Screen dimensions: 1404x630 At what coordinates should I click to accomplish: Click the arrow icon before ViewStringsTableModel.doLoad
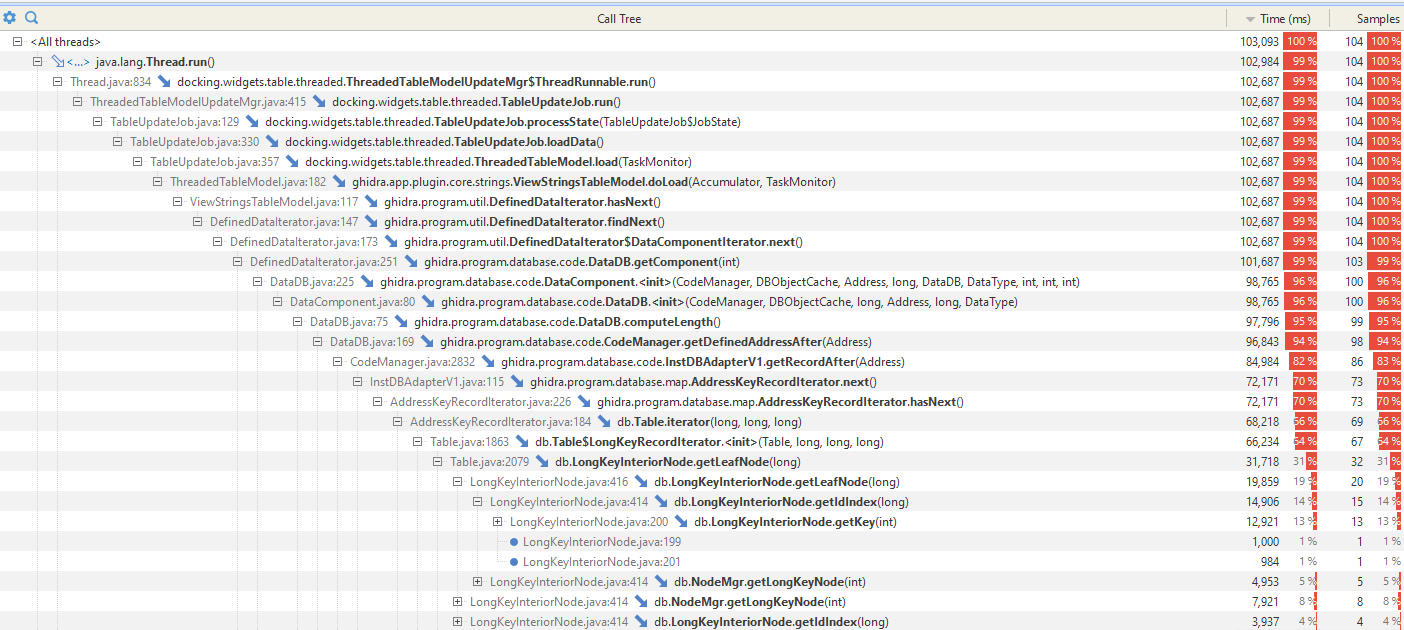[x=340, y=182]
